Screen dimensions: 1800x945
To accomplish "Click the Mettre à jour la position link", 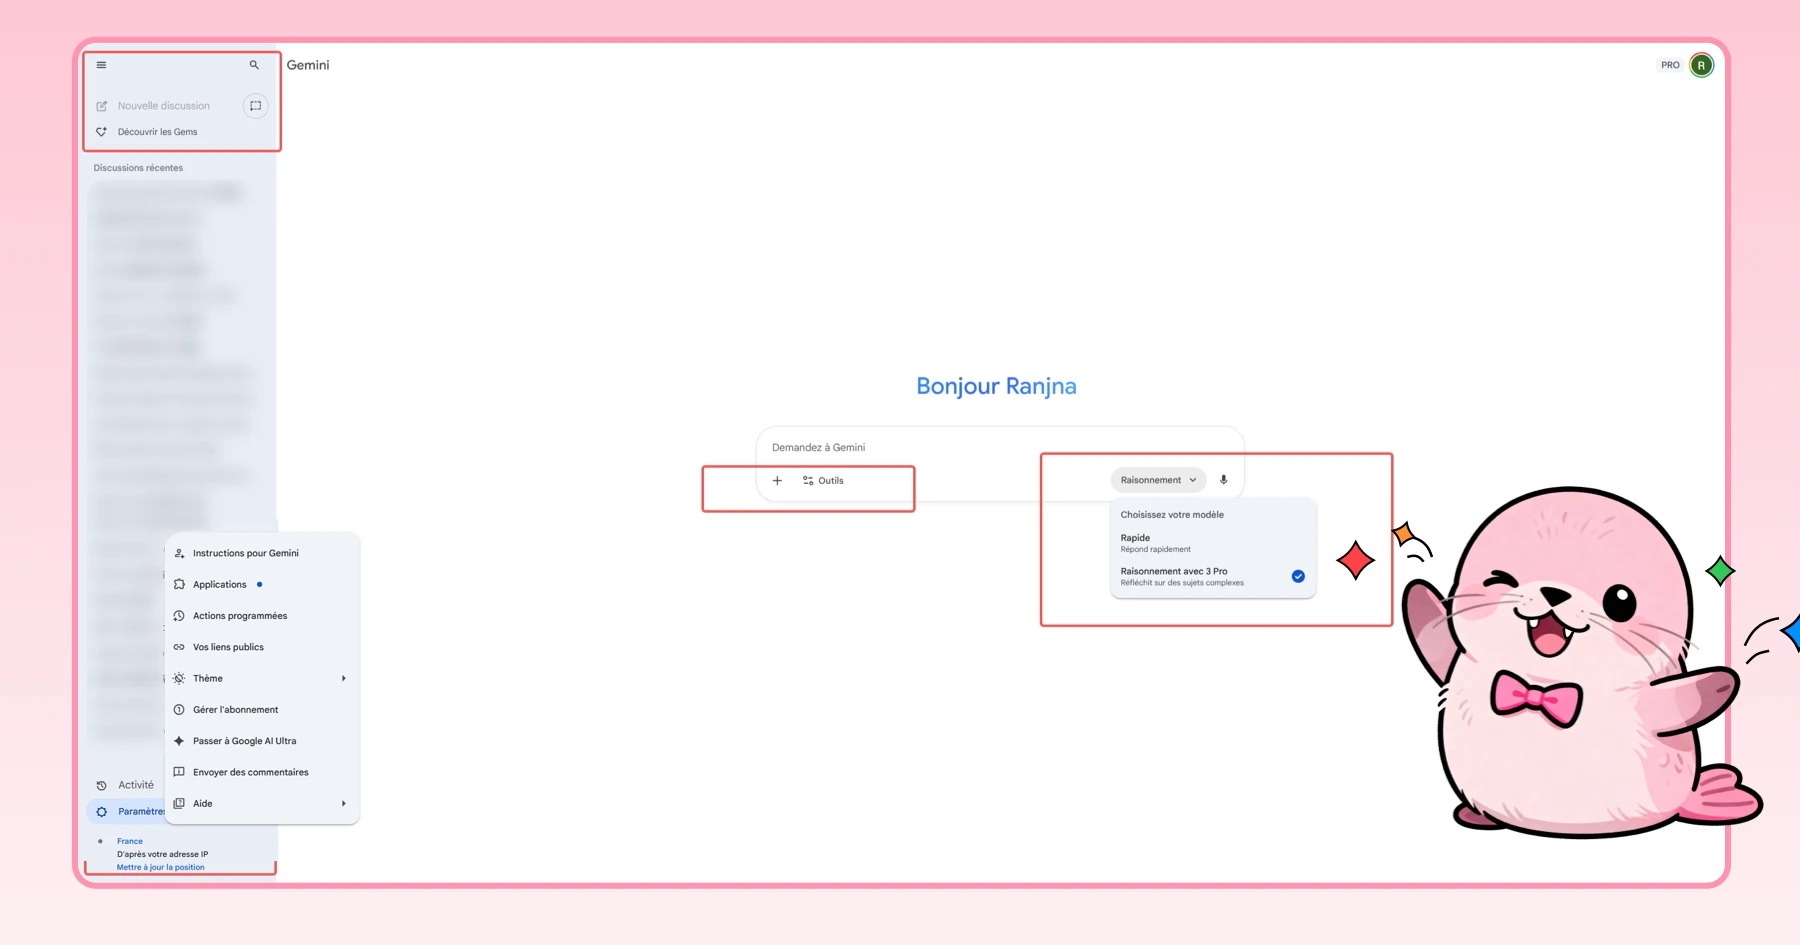I will [158, 867].
